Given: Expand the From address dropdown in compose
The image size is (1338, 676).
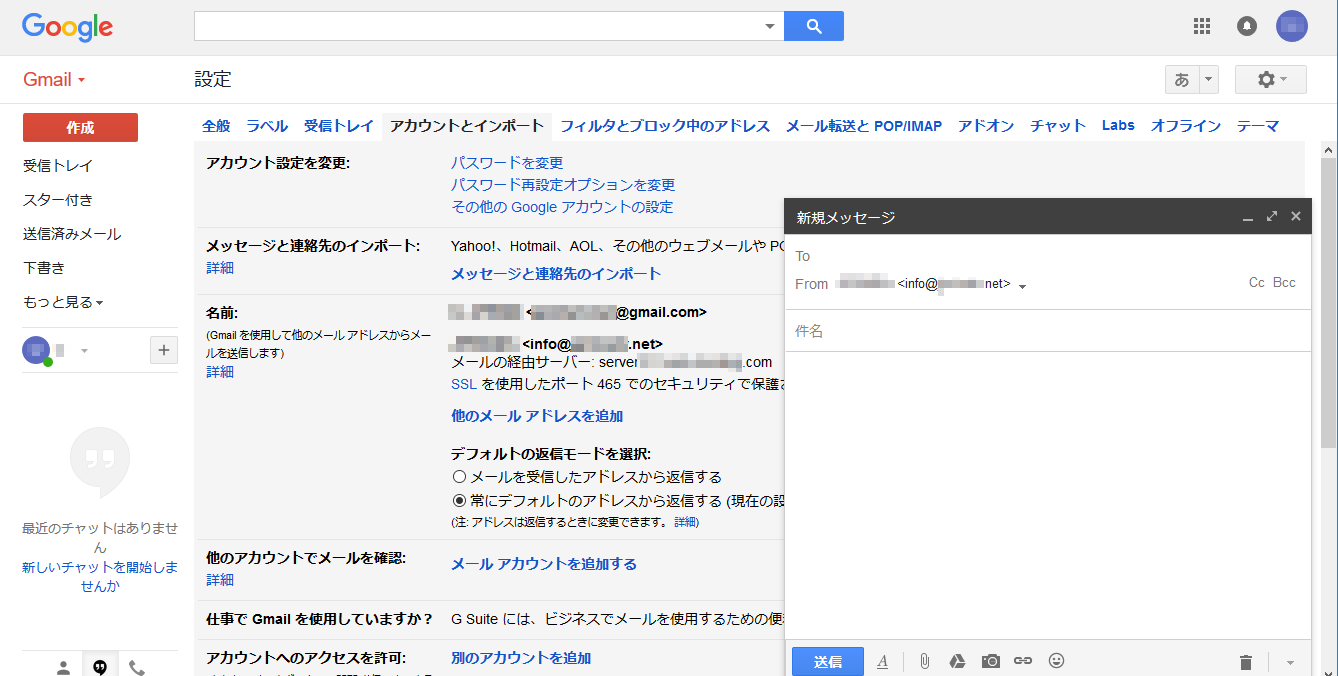Looking at the screenshot, I should pyautogui.click(x=1023, y=287).
